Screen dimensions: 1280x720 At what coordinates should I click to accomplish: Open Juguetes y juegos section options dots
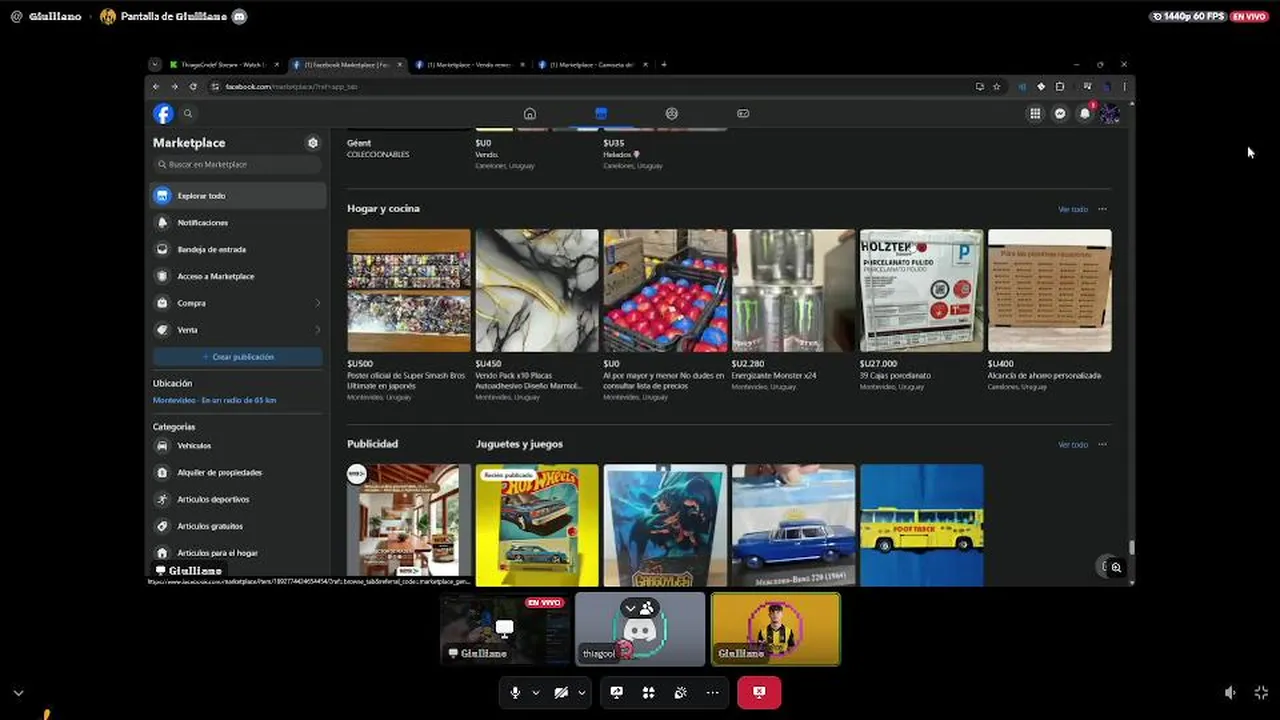coord(1102,444)
